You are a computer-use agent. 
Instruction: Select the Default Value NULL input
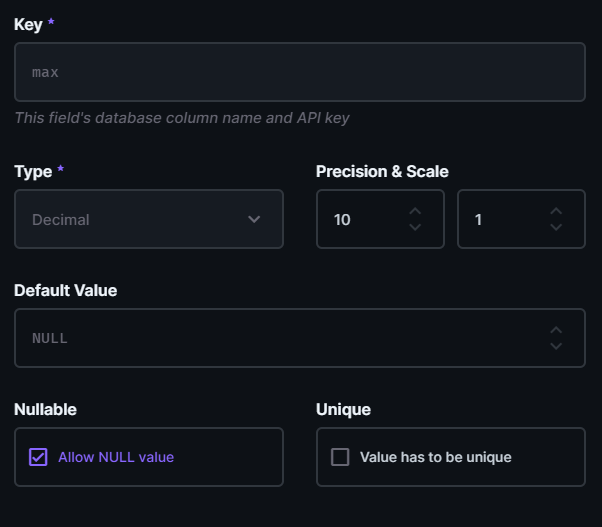pos(280,338)
